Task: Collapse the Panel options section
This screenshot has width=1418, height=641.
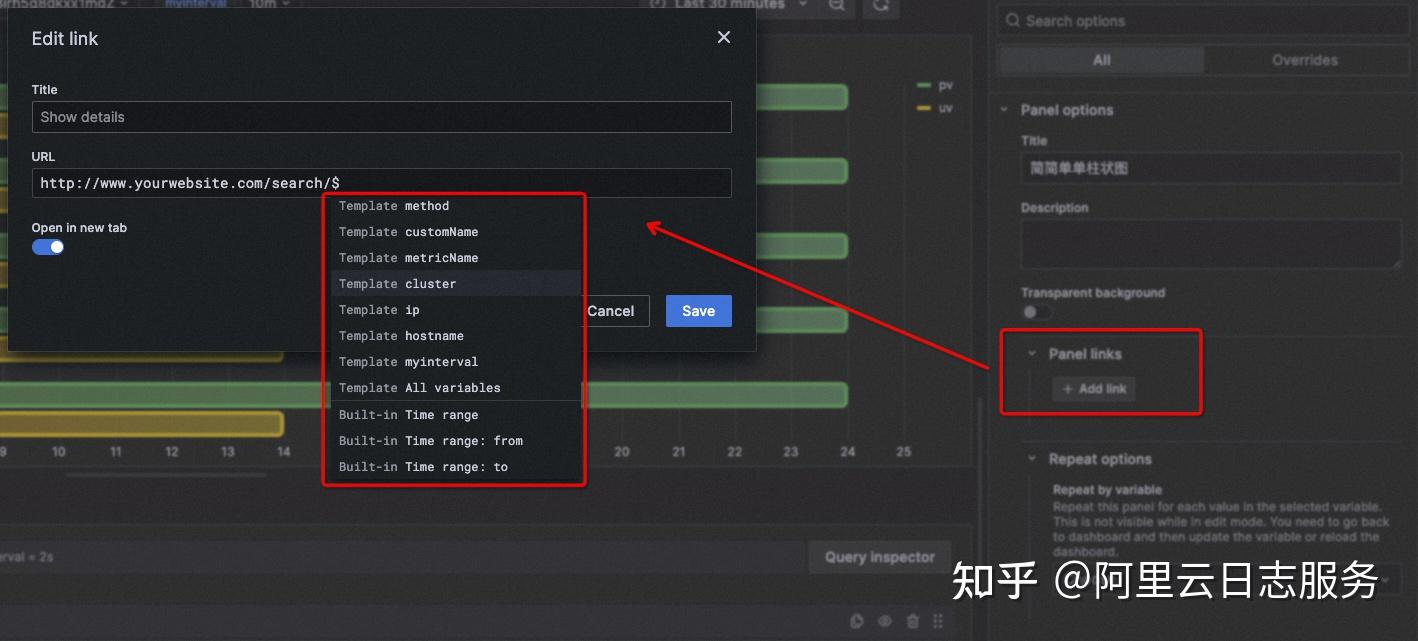Action: click(1004, 110)
